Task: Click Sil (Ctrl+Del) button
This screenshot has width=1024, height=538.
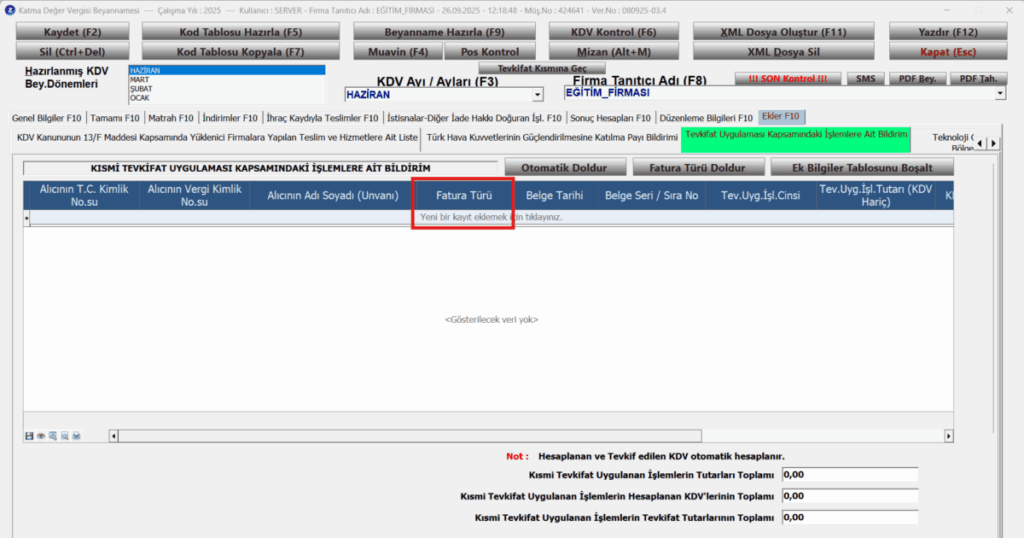Action: click(72, 52)
